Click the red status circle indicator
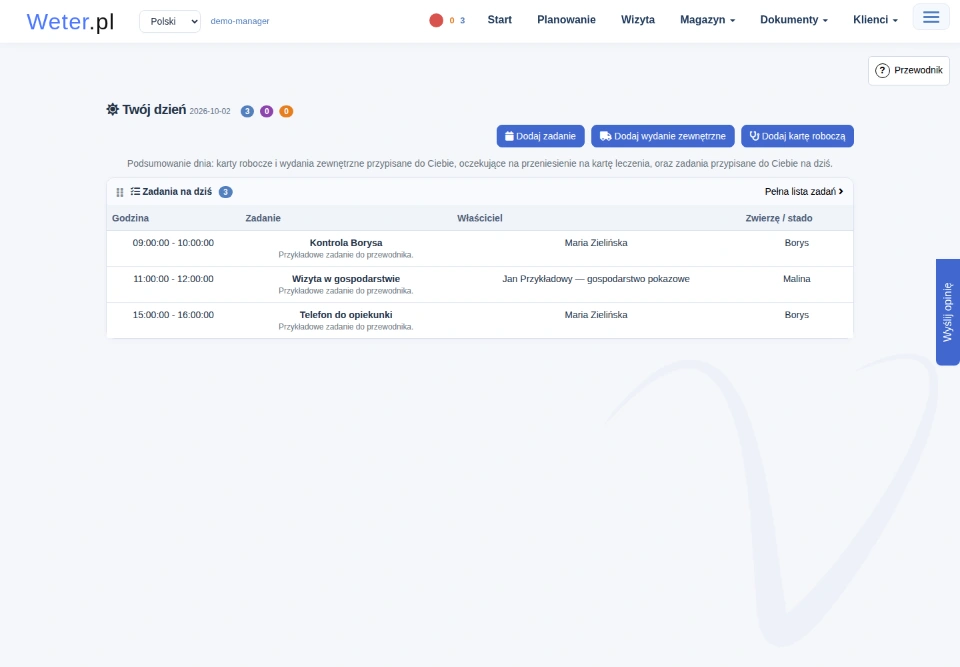This screenshot has width=960, height=667. pyautogui.click(x=436, y=20)
